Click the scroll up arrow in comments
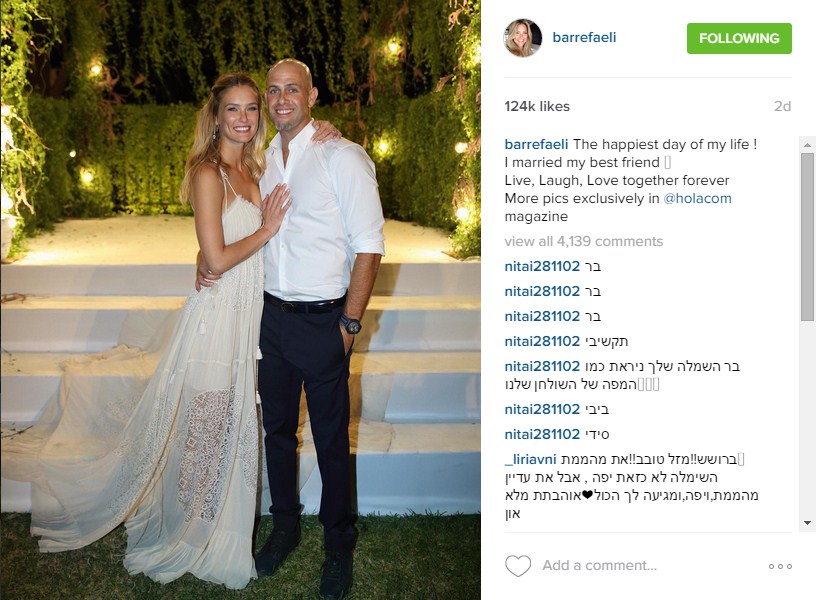The image size is (816, 600). click(x=807, y=145)
